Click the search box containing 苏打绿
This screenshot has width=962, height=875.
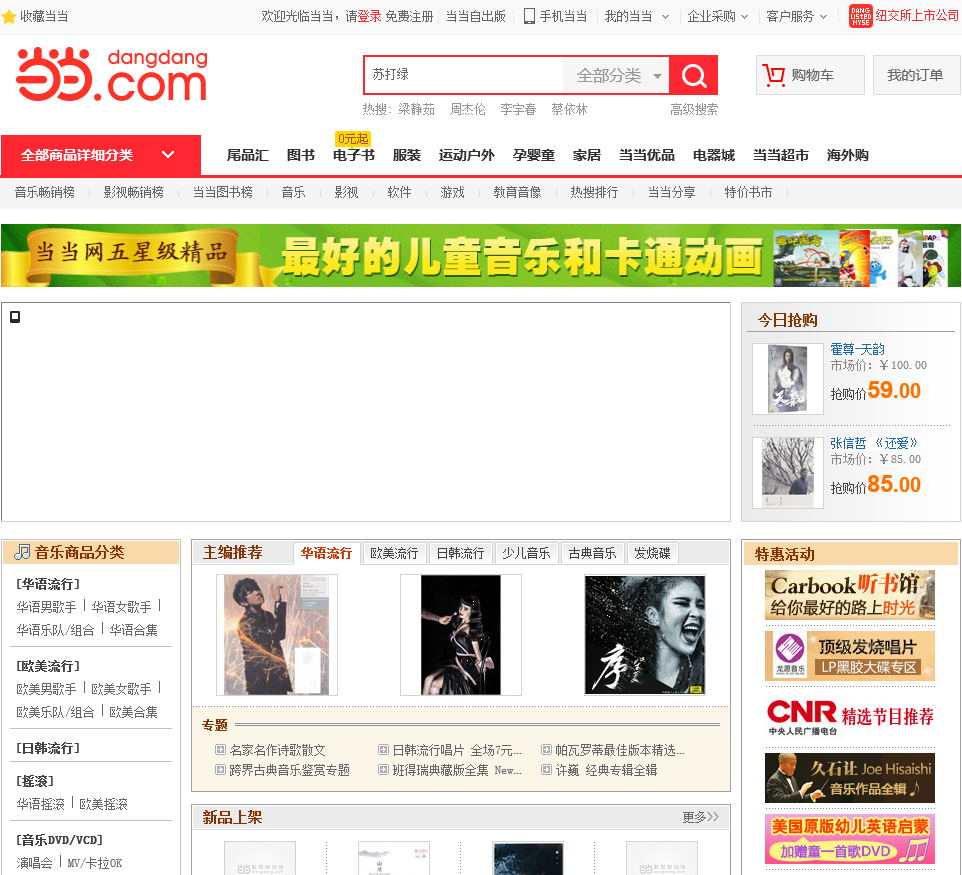464,75
